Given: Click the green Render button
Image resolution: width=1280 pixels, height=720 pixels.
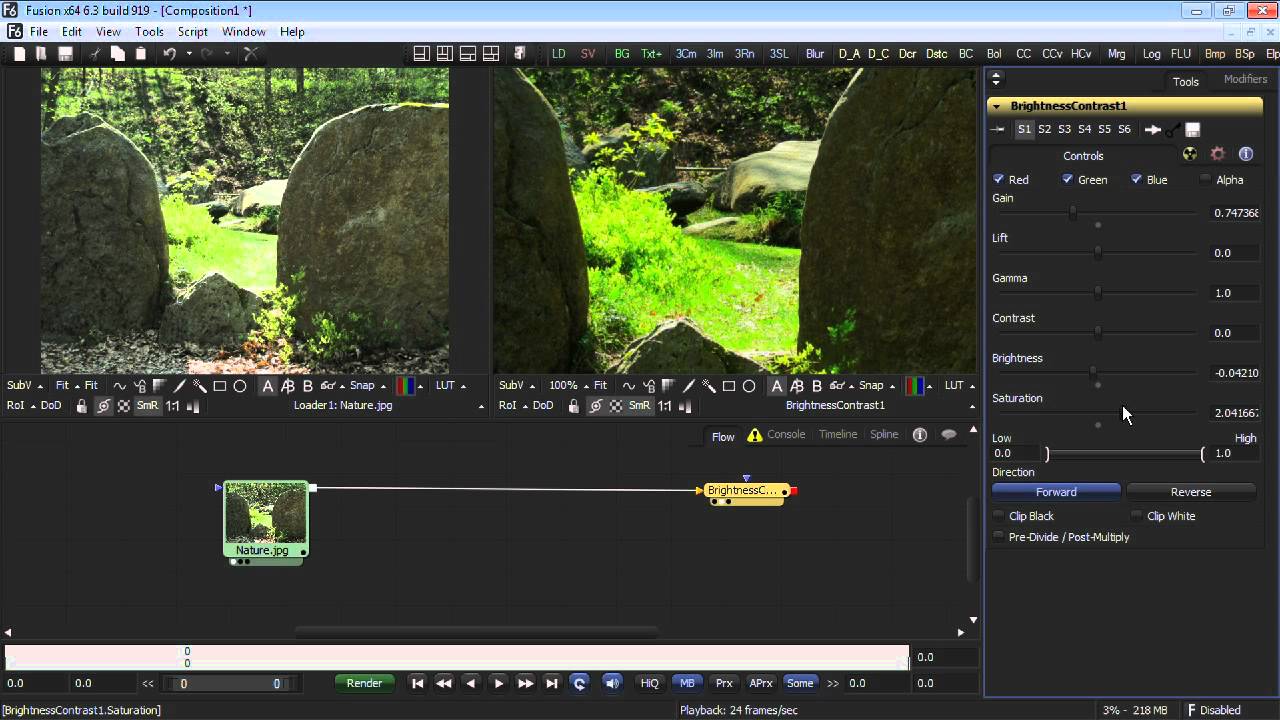Looking at the screenshot, I should (364, 683).
